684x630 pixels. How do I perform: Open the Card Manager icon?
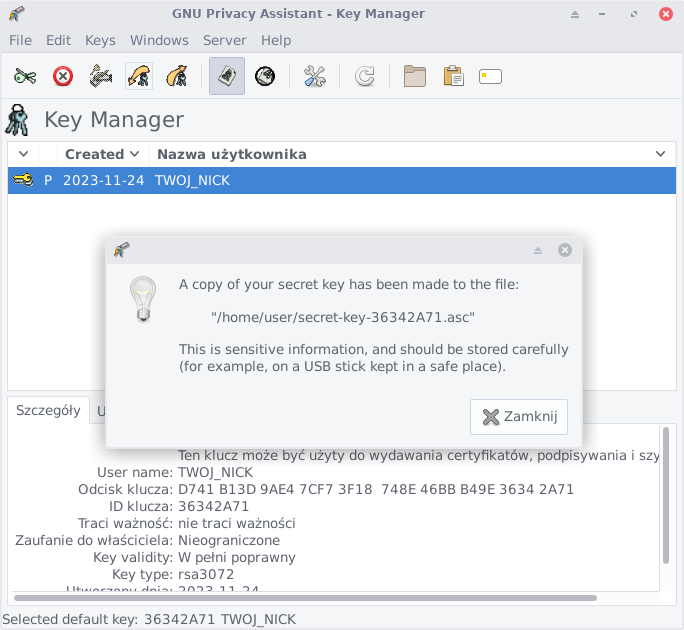(x=490, y=76)
